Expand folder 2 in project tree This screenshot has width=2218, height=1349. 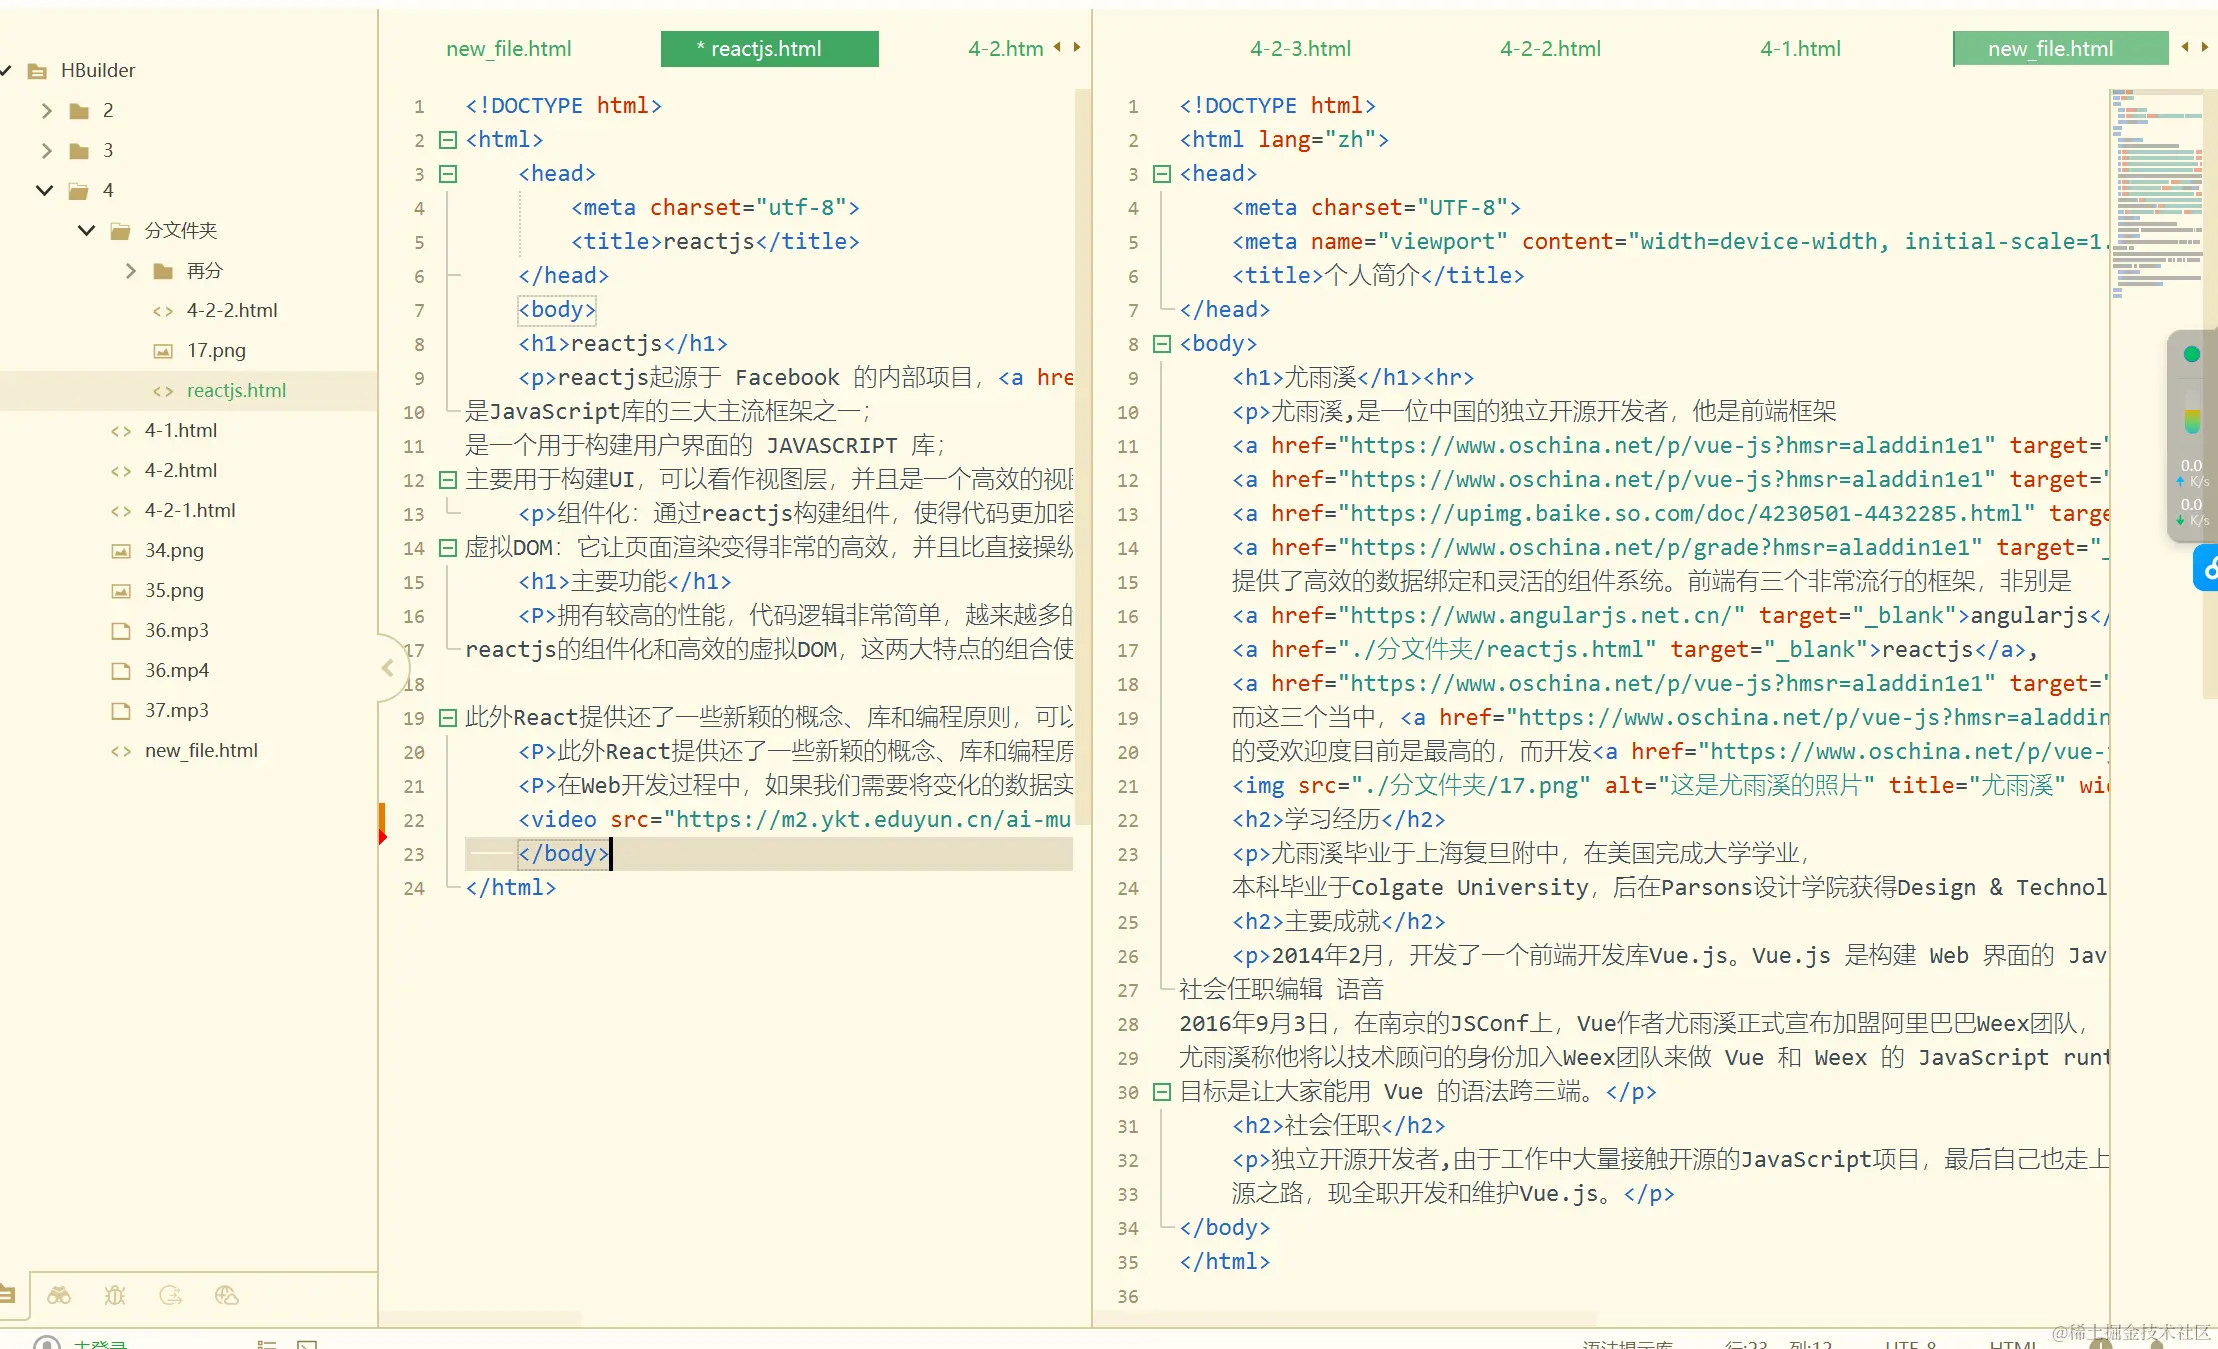[46, 110]
